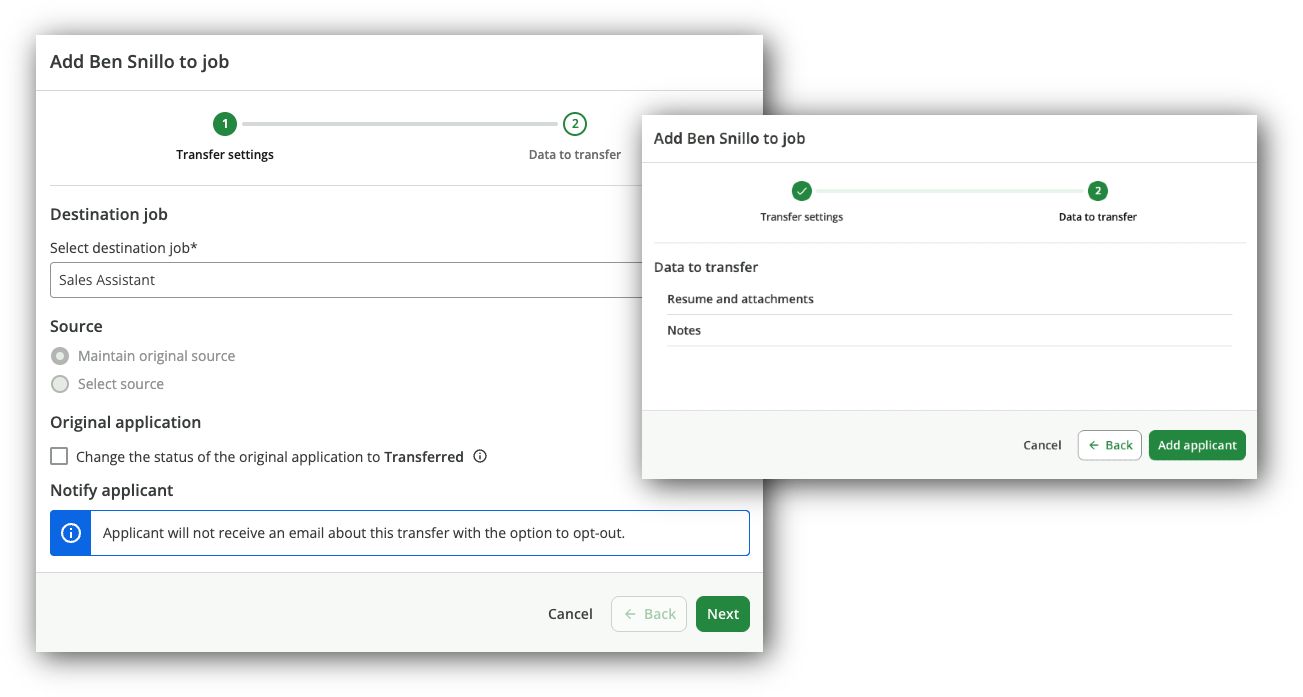Image resolution: width=1303 pixels, height=697 pixels.
Task: Click step 2 circle in right dialog
Action: click(1098, 191)
